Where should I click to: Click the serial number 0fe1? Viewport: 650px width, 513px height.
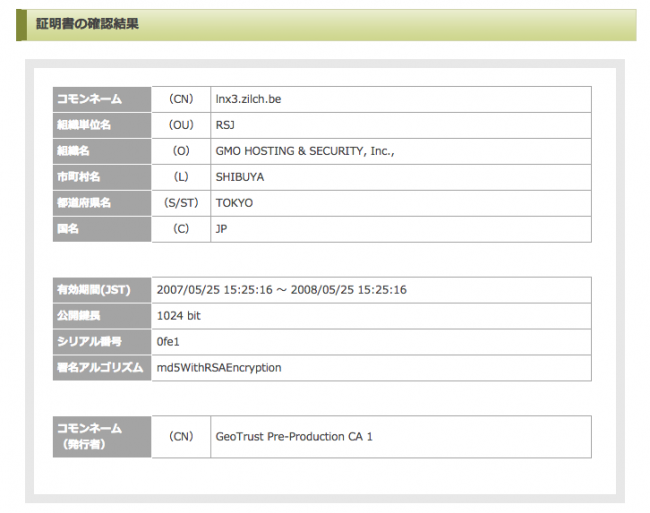pos(168,342)
